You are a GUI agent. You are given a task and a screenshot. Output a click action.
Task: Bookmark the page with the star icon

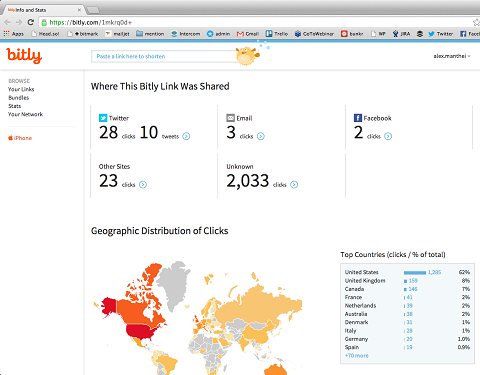[x=477, y=23]
